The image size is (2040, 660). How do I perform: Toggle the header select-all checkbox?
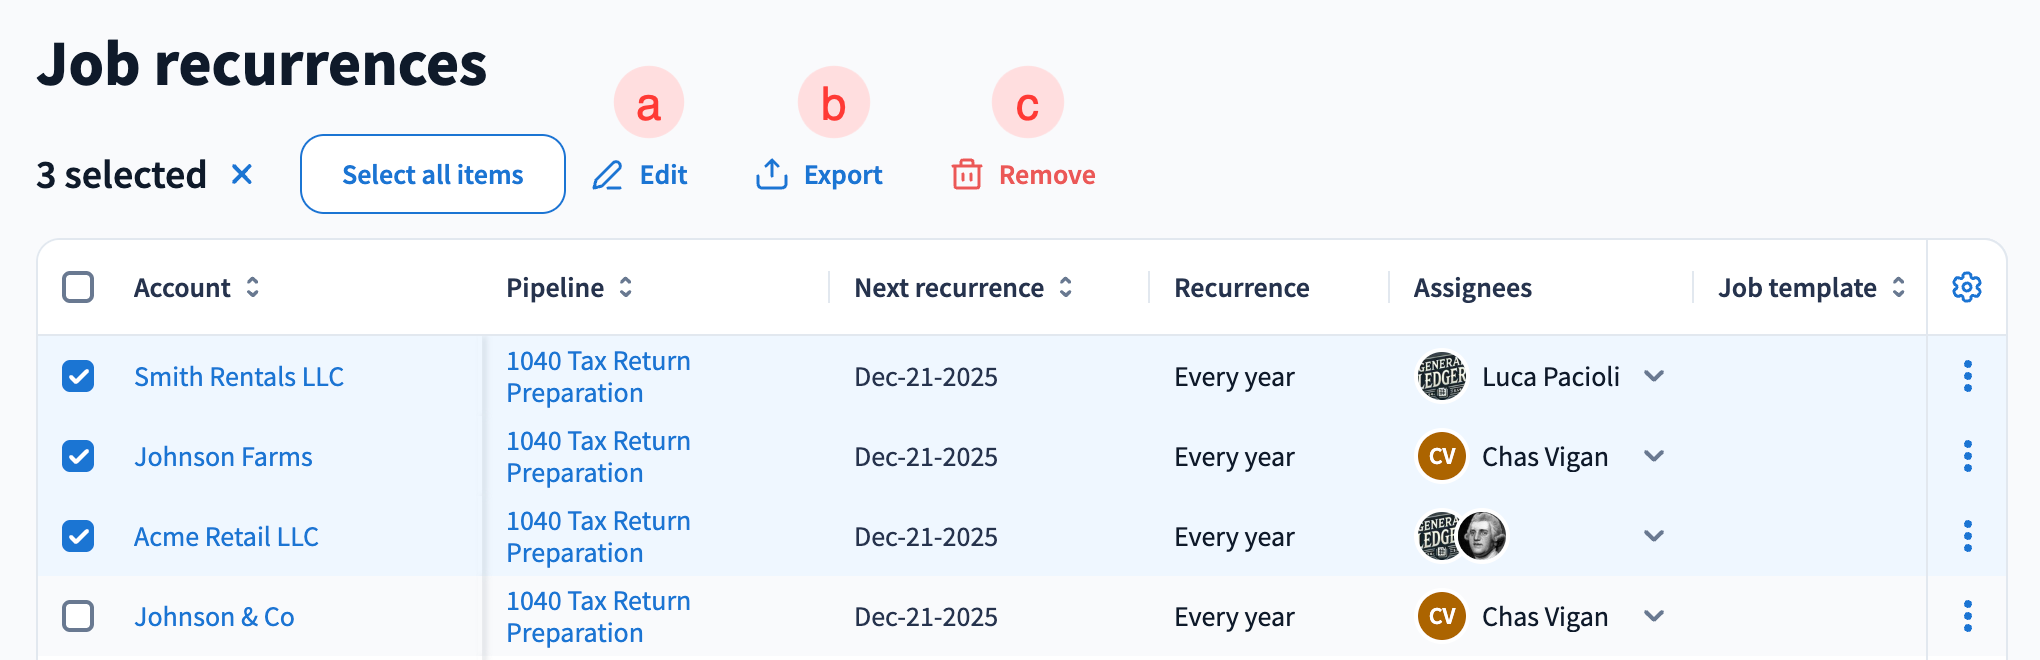[78, 287]
